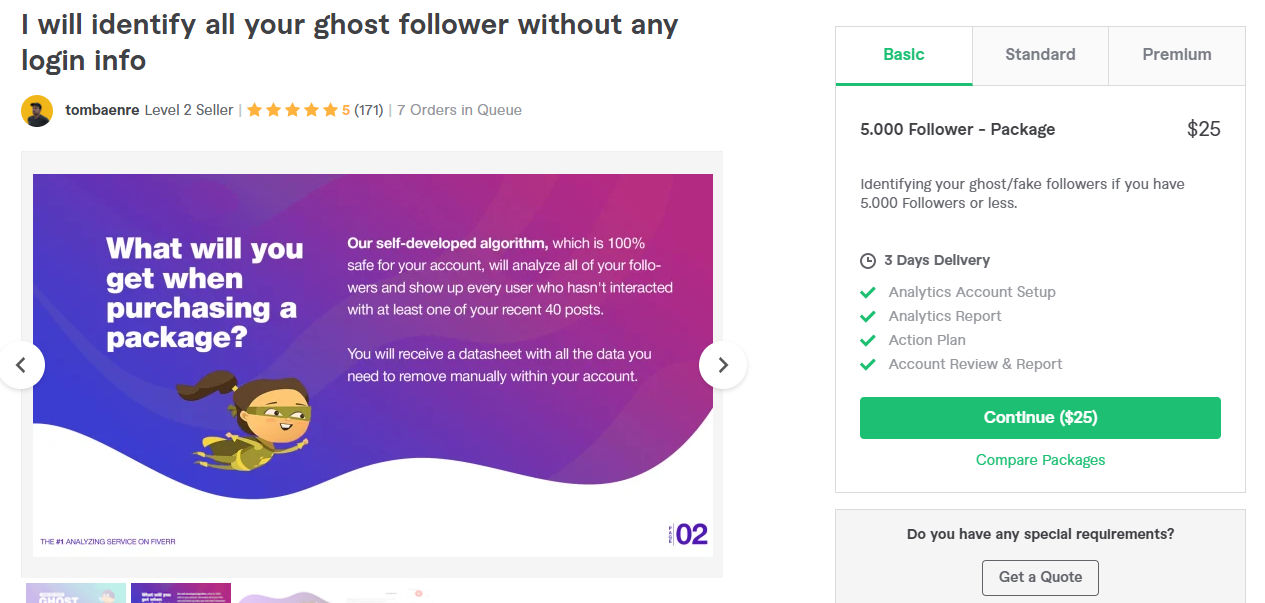Click the tombaenre seller avatar

click(x=37, y=111)
